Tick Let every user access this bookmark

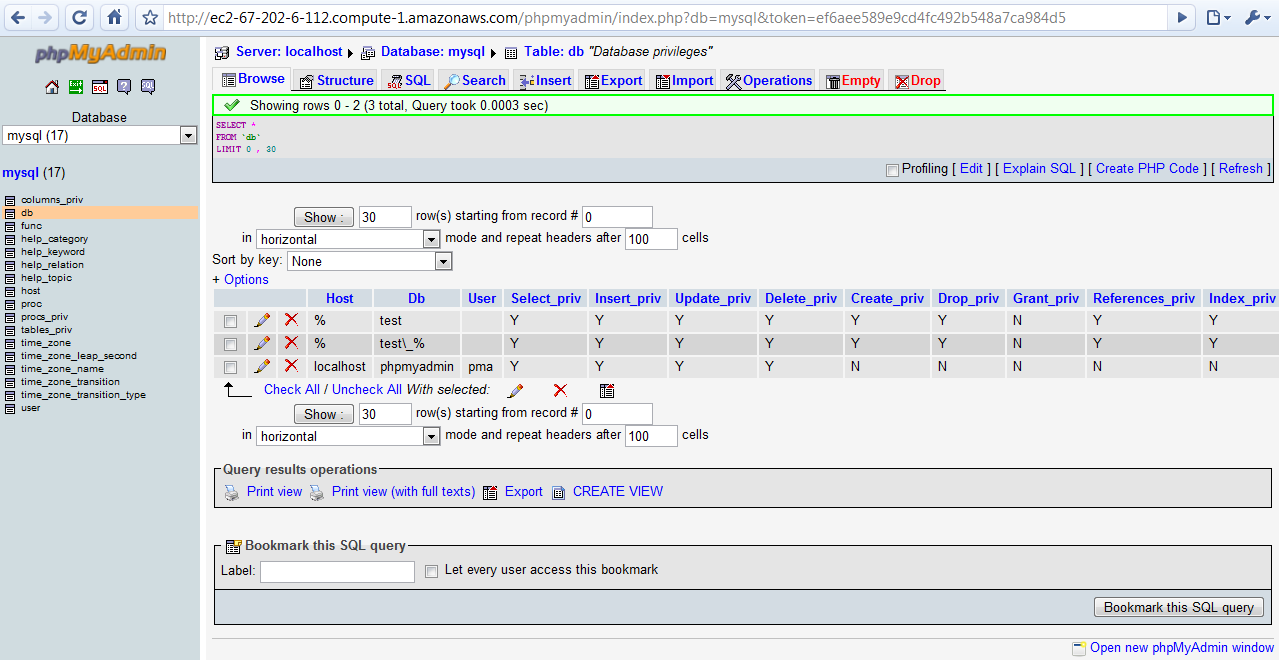pos(431,570)
